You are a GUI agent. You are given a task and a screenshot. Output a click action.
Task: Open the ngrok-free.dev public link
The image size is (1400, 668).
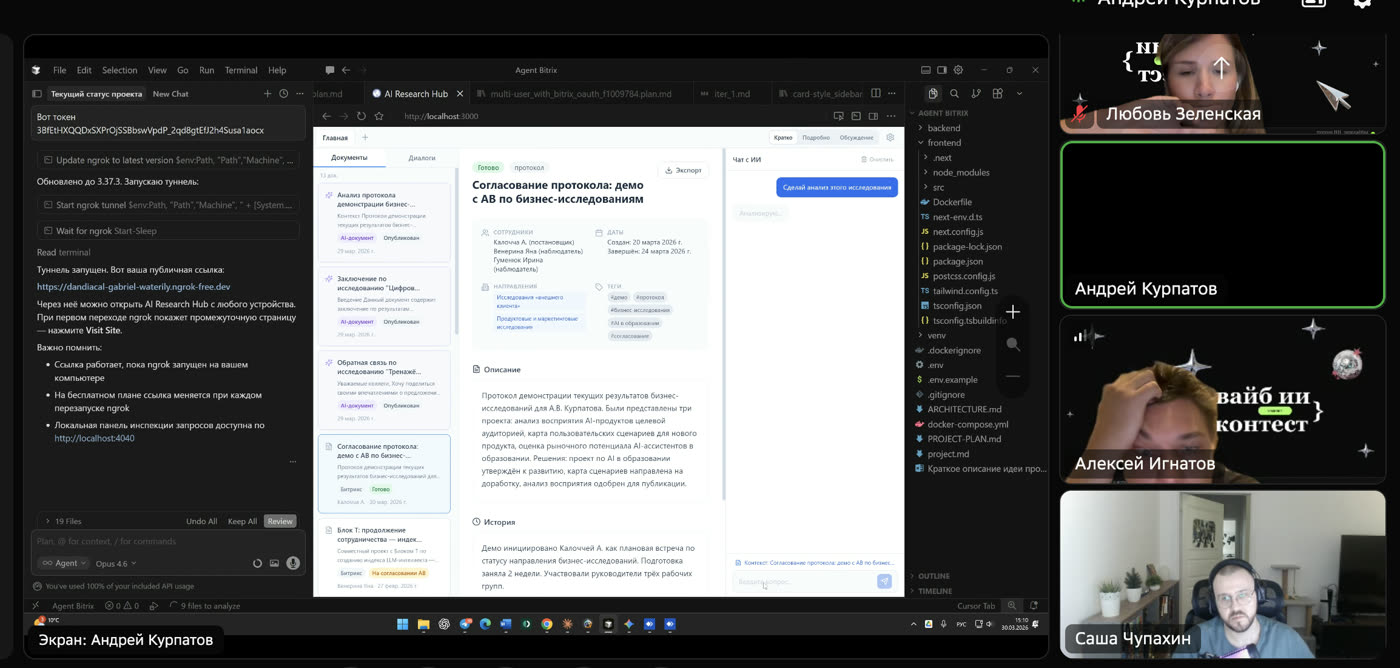[134, 286]
